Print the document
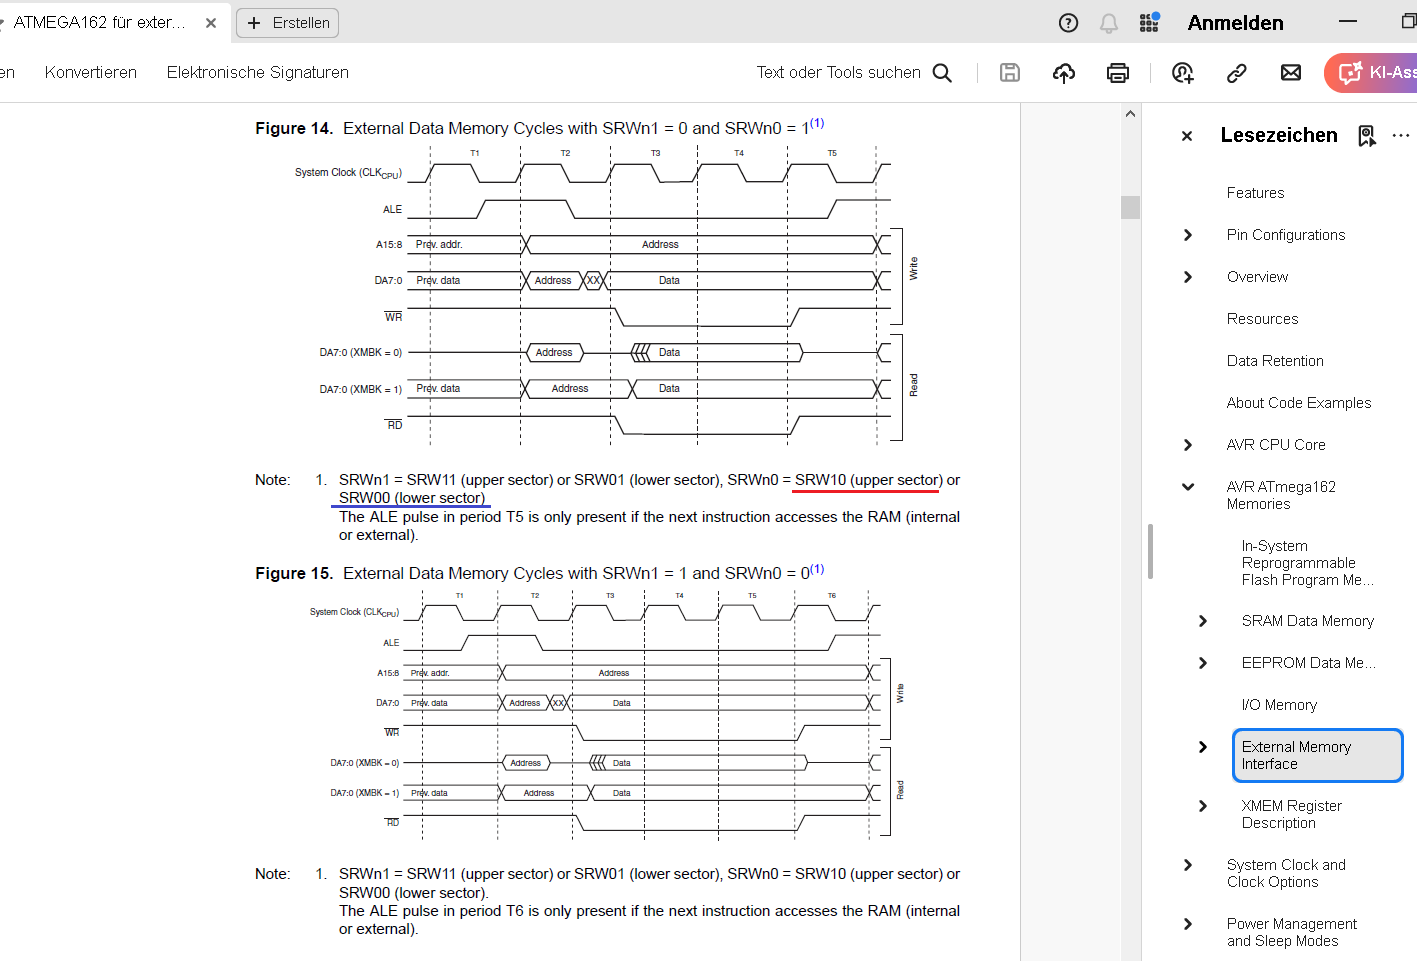The image size is (1417, 961). [1118, 72]
